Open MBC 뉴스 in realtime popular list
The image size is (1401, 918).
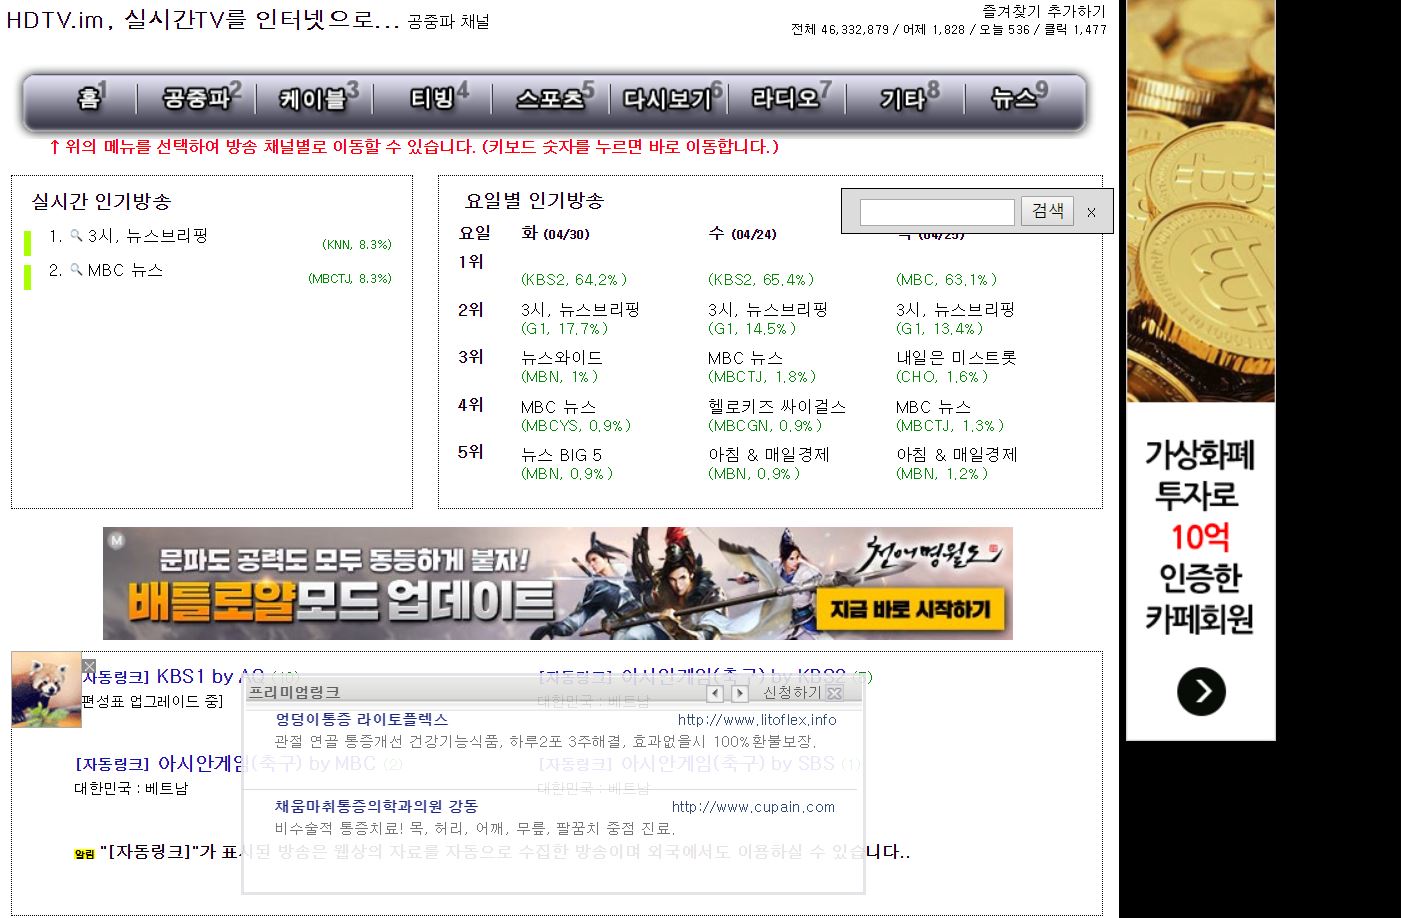click(x=125, y=270)
